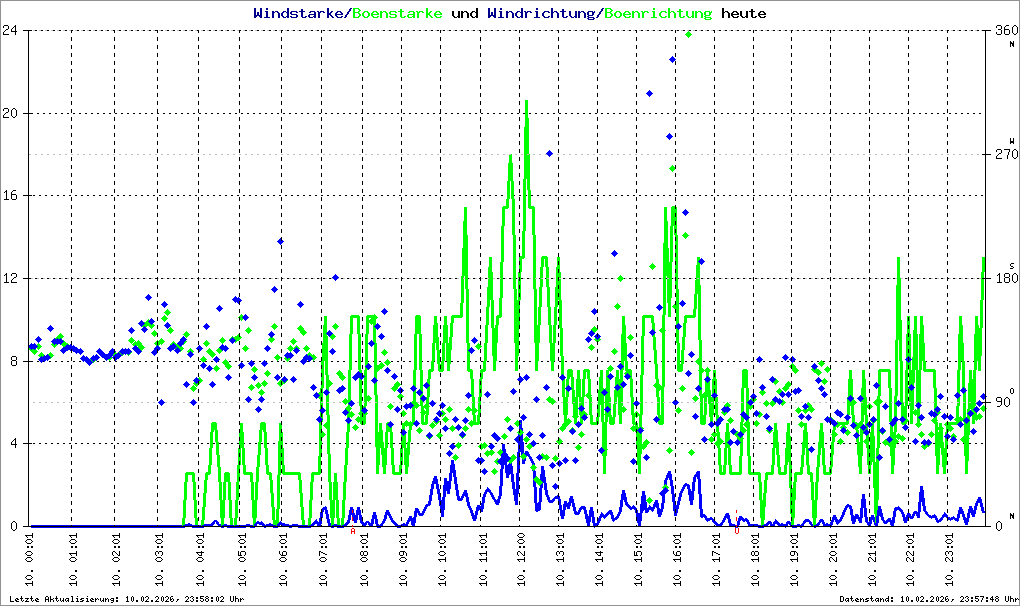Click the green 'Boenrichtung' title word

(658, 14)
